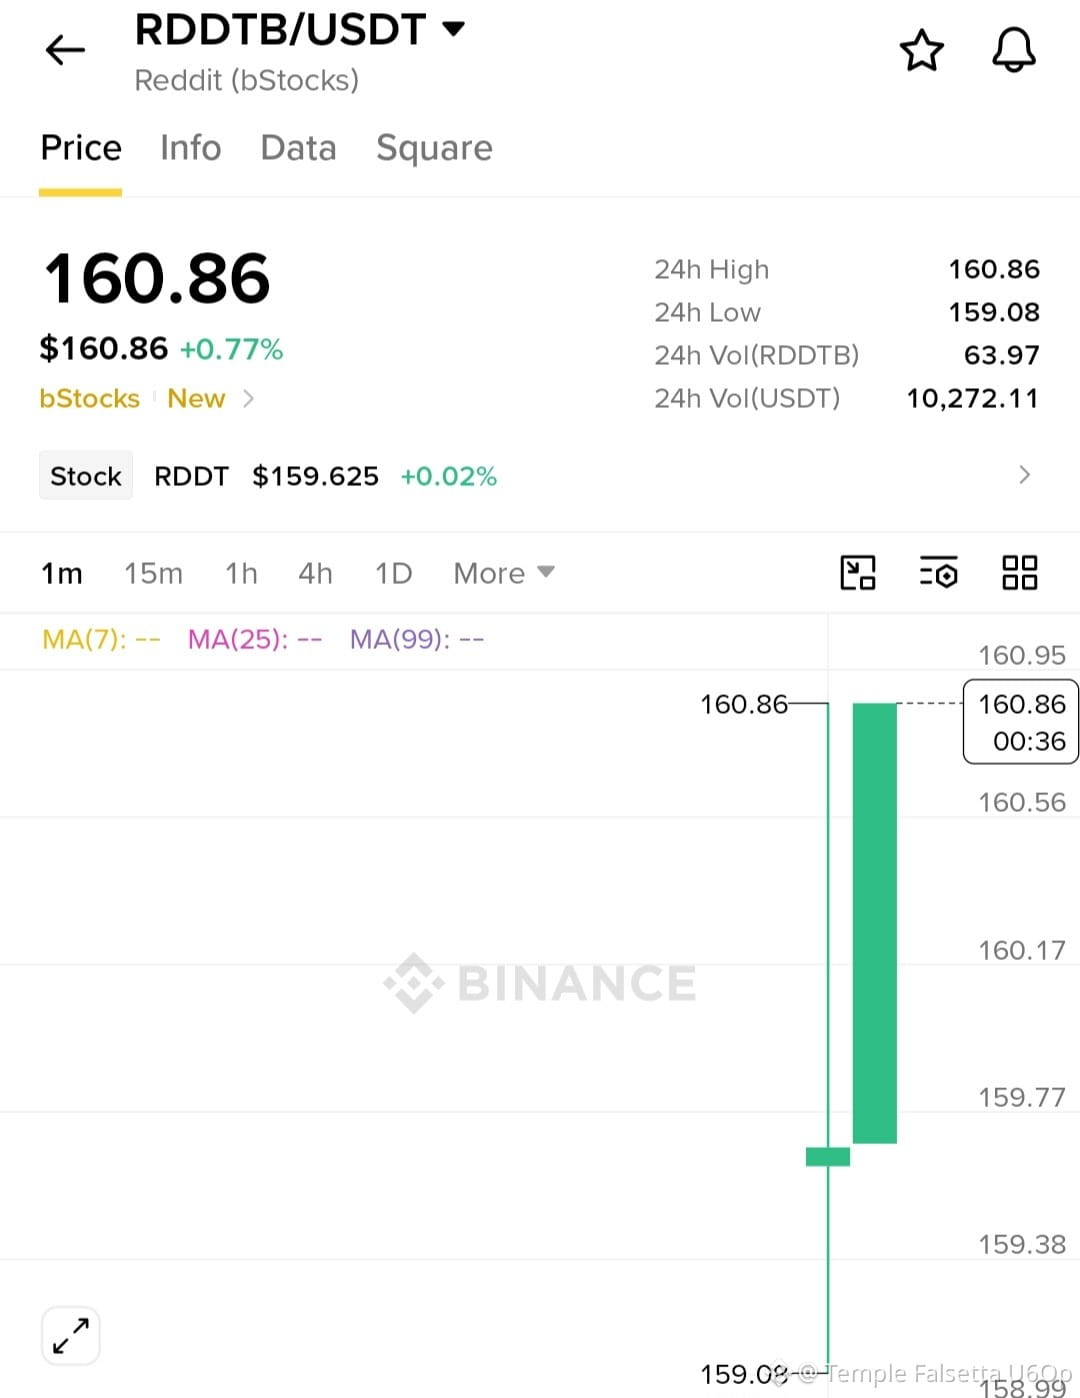Screen dimensions: 1080x1398
Task: Select the 1h chart interval
Action: [241, 573]
